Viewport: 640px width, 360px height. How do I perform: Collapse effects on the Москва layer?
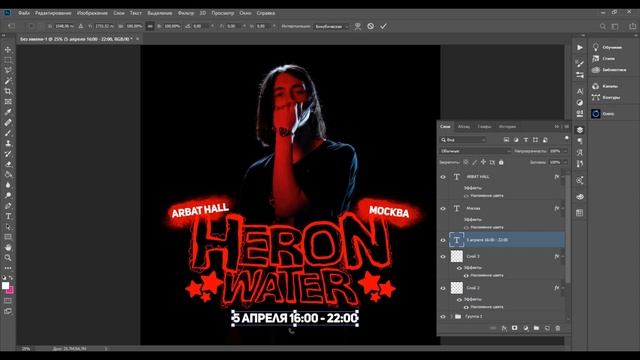[563, 209]
